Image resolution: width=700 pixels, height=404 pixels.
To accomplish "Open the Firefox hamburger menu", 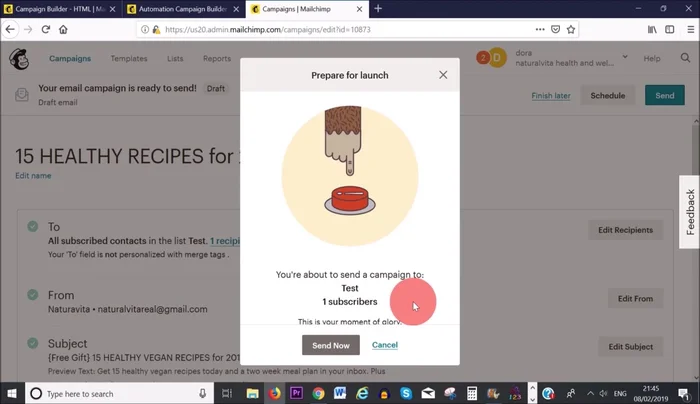I will [x=688, y=30].
